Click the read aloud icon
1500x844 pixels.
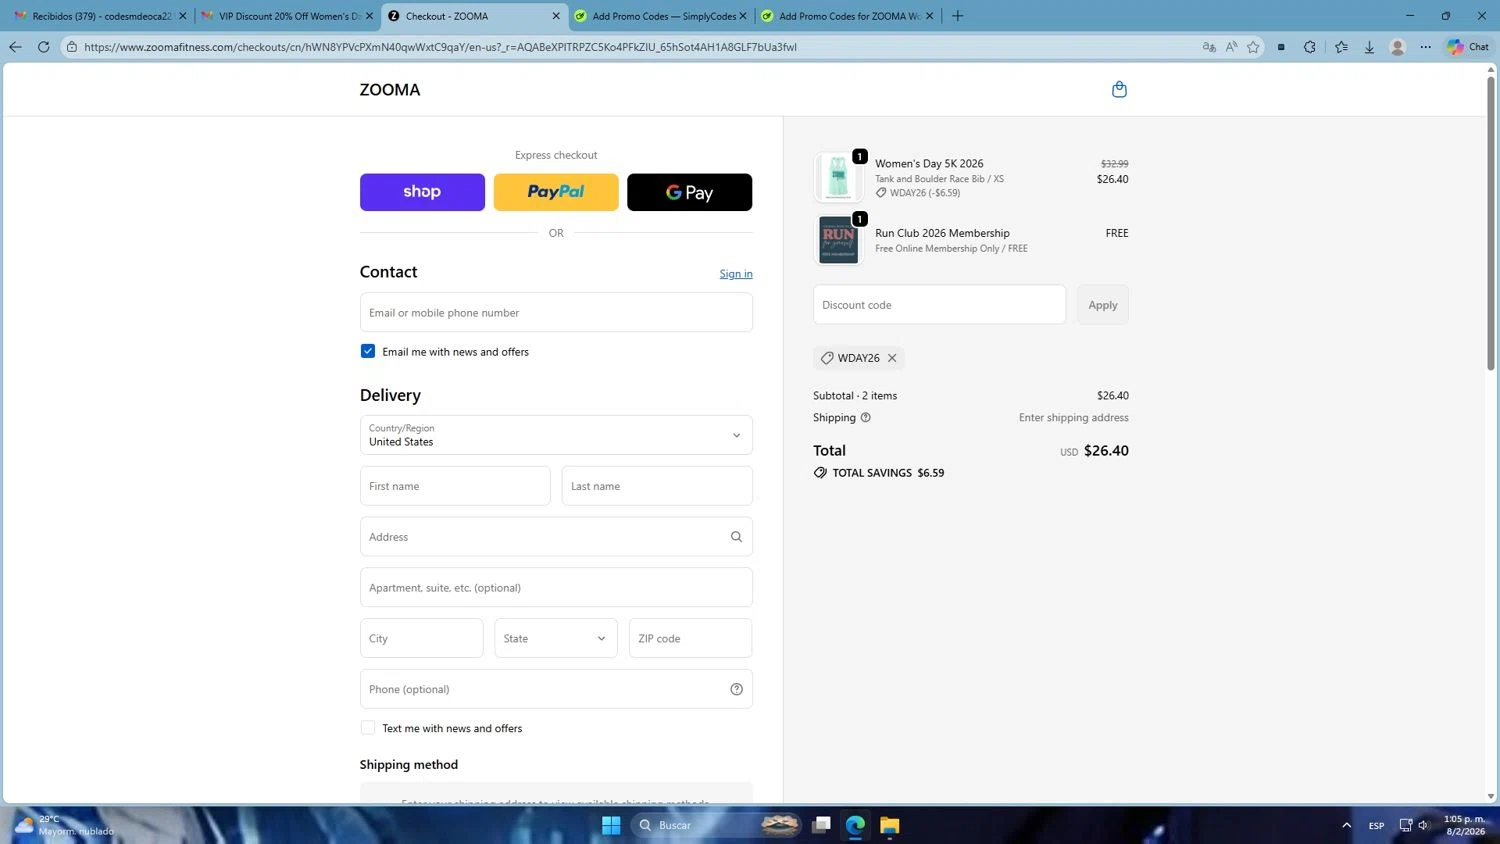pos(1231,47)
